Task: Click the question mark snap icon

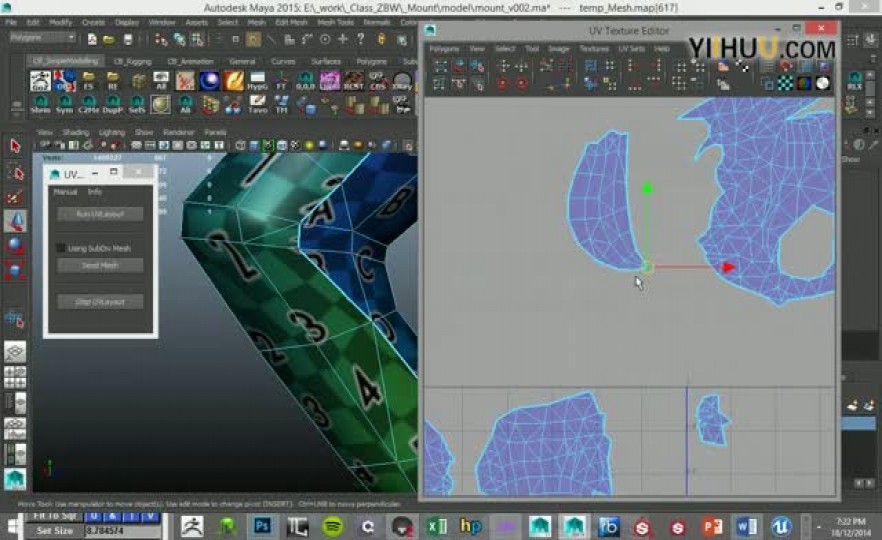Action: point(361,39)
